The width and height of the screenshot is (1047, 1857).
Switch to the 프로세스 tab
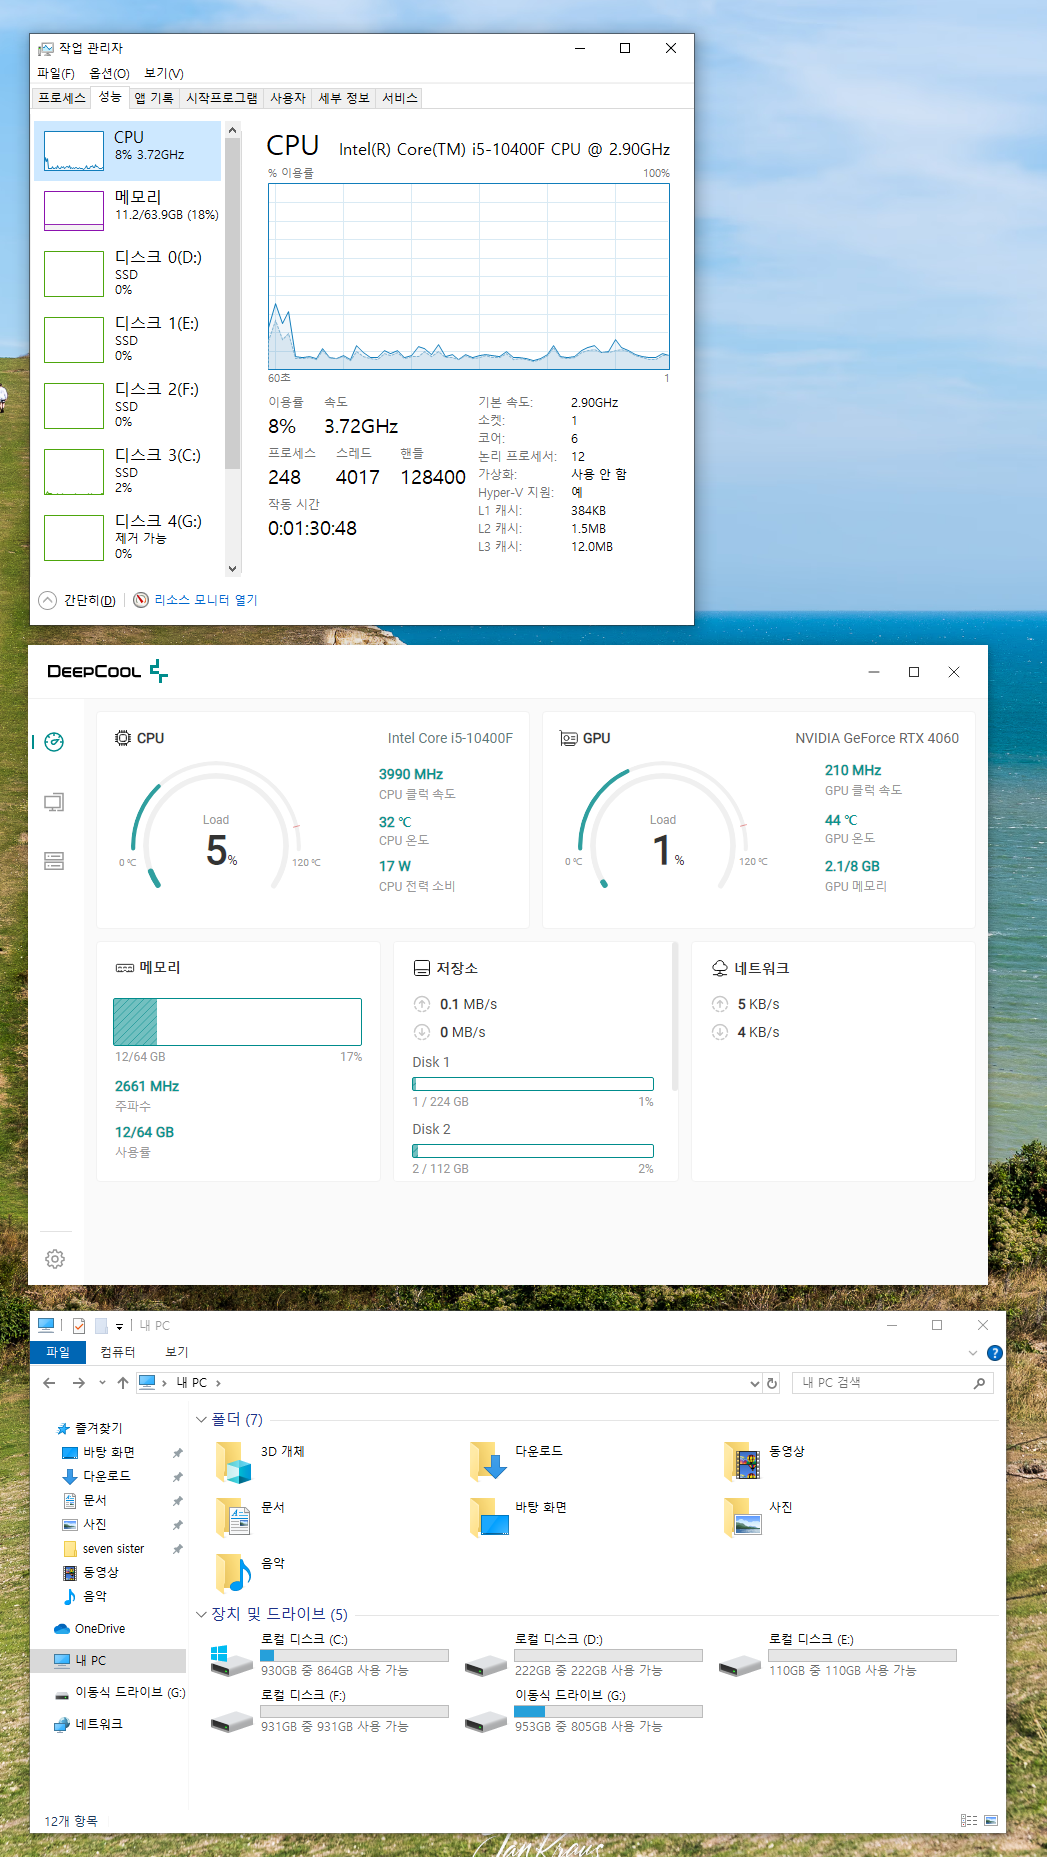[62, 98]
